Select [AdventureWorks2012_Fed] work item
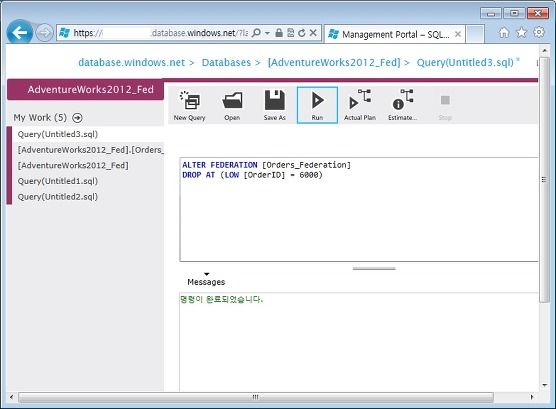Image resolution: width=556 pixels, height=409 pixels. pyautogui.click(x=88, y=165)
